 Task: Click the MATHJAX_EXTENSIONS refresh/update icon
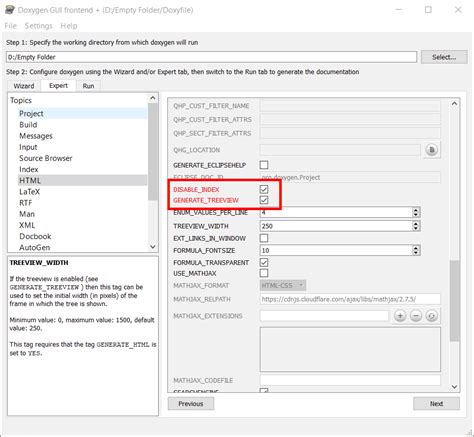431,315
